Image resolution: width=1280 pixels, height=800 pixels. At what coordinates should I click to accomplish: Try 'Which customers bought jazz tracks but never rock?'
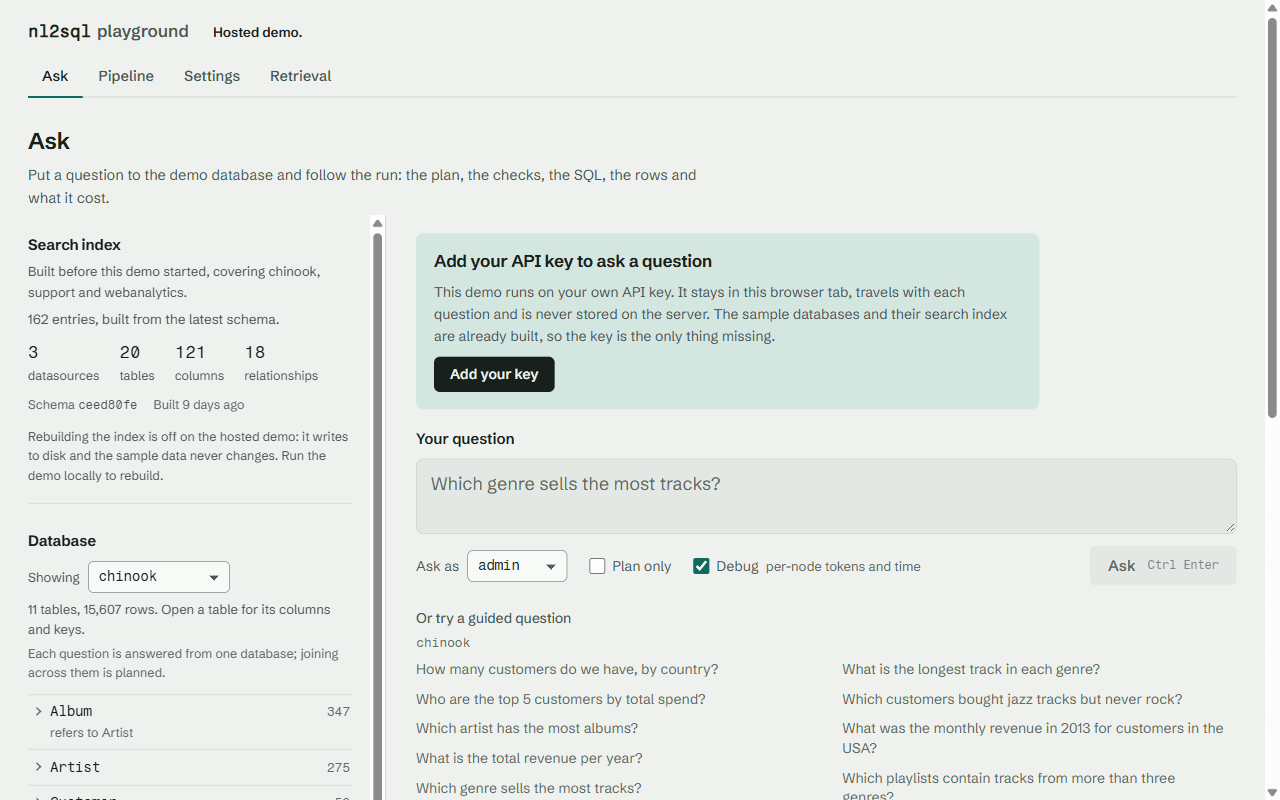point(1012,699)
